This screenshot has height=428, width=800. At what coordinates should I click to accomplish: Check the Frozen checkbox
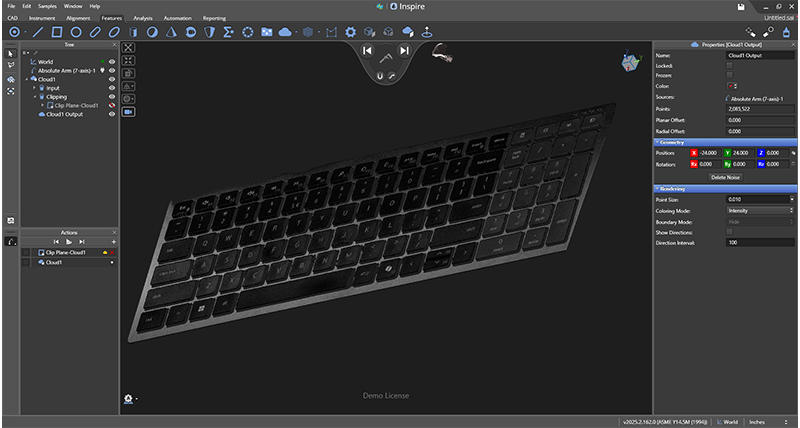[x=730, y=75]
